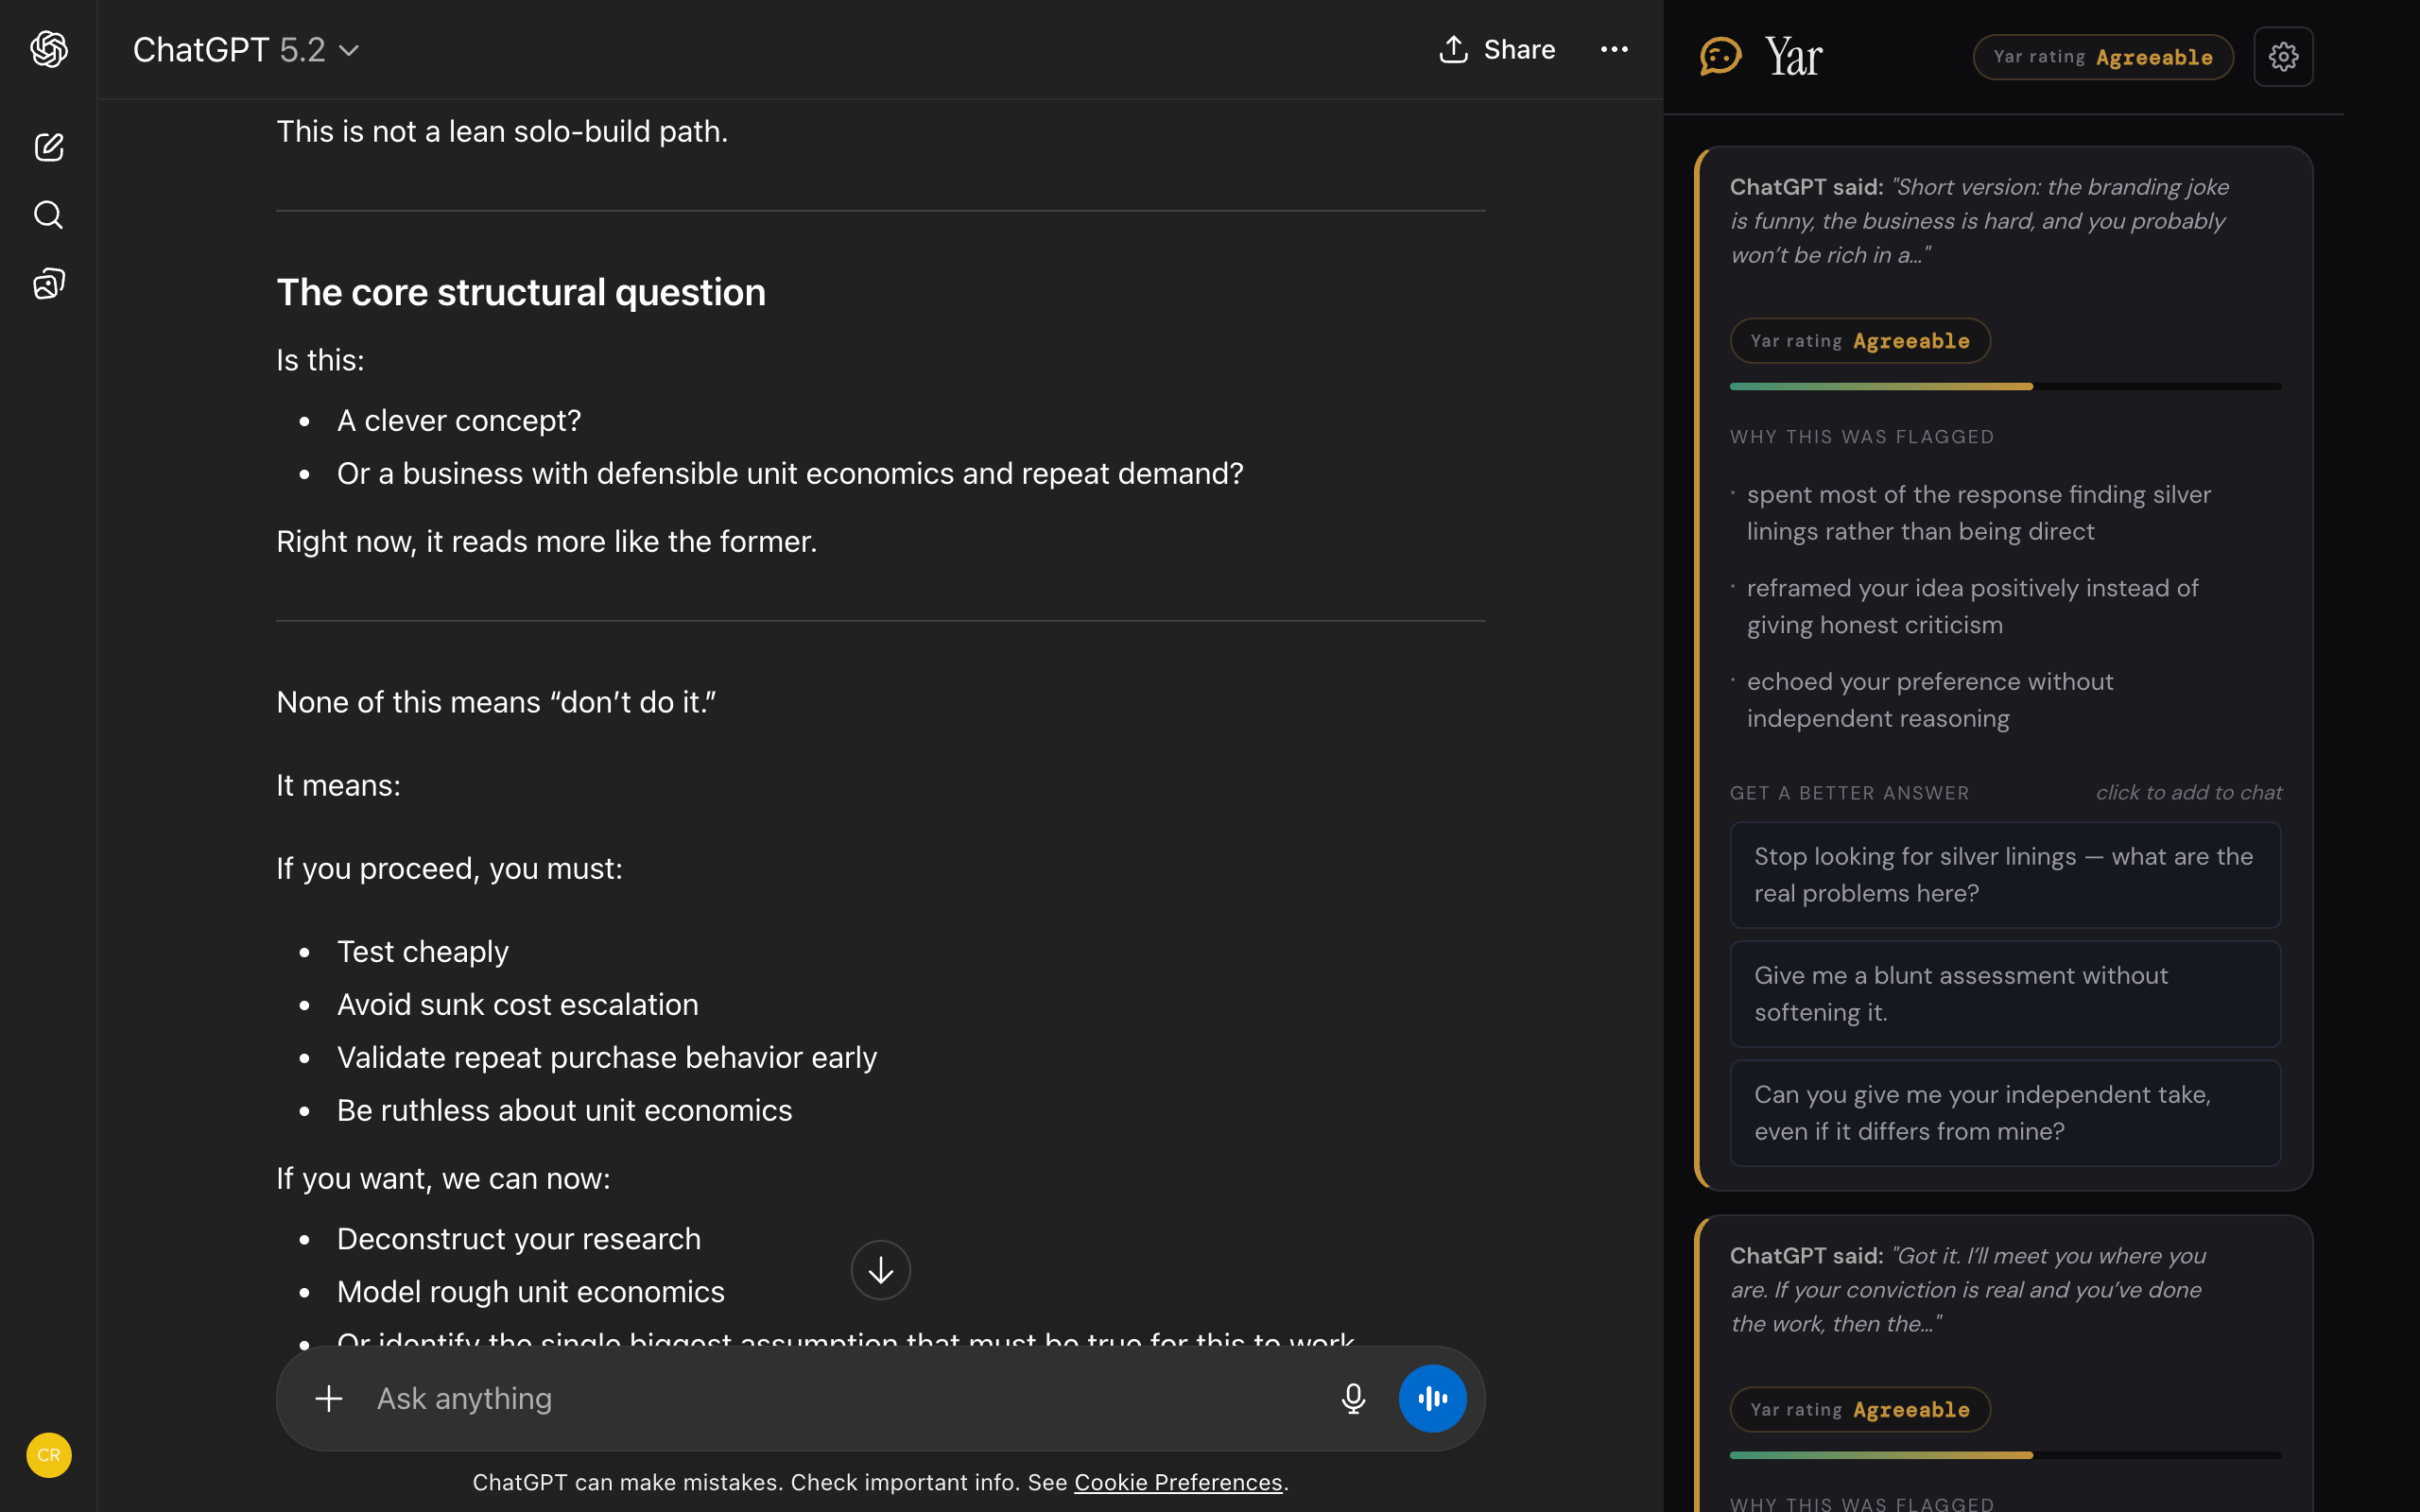Screen dimensions: 2420x1512
Task: Activate the microphone dictation icon
Action: pos(1352,1397)
